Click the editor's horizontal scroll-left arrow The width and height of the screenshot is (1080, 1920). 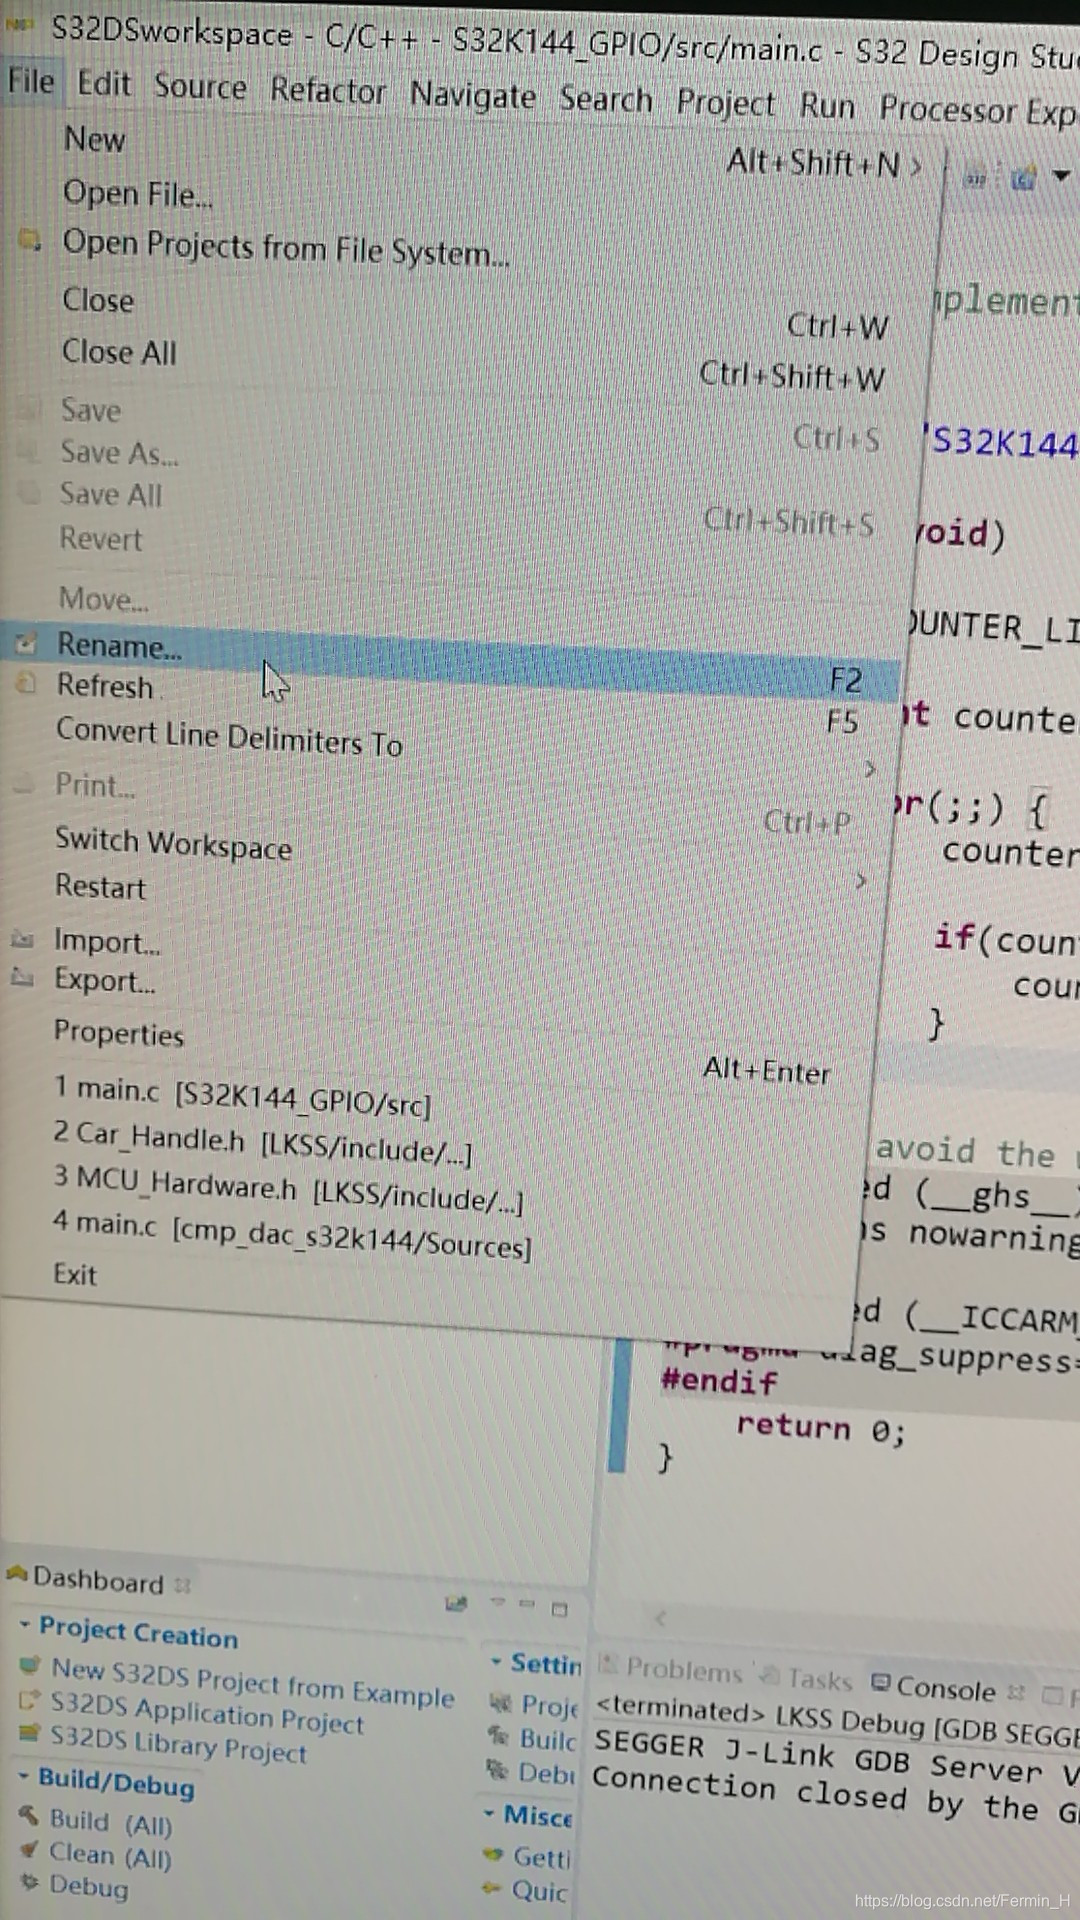660,1617
